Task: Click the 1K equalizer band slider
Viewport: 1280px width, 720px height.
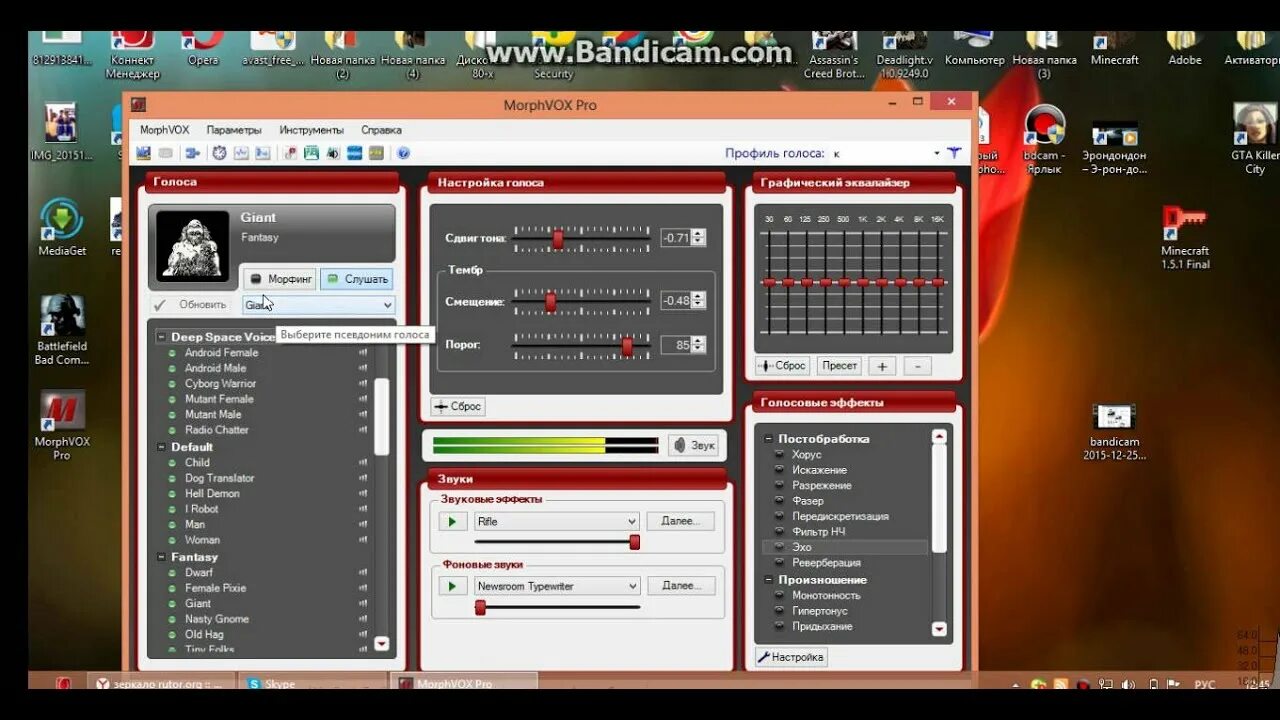Action: click(862, 283)
